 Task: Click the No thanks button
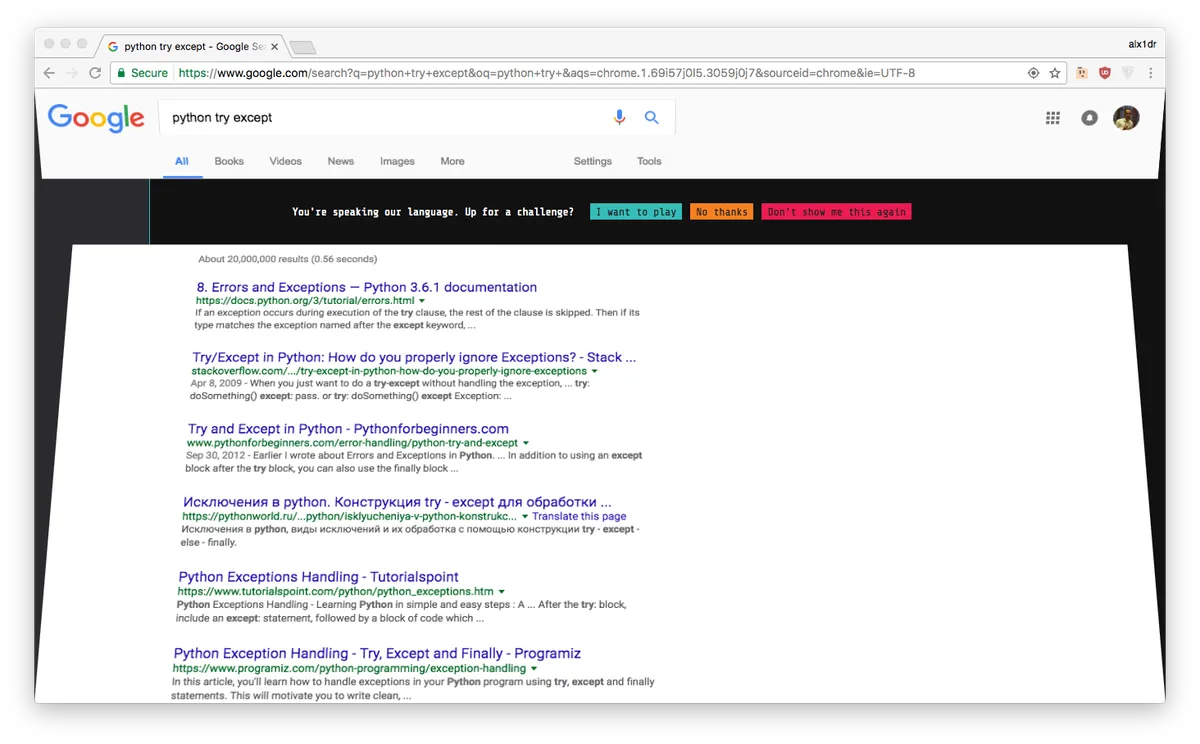click(x=722, y=212)
